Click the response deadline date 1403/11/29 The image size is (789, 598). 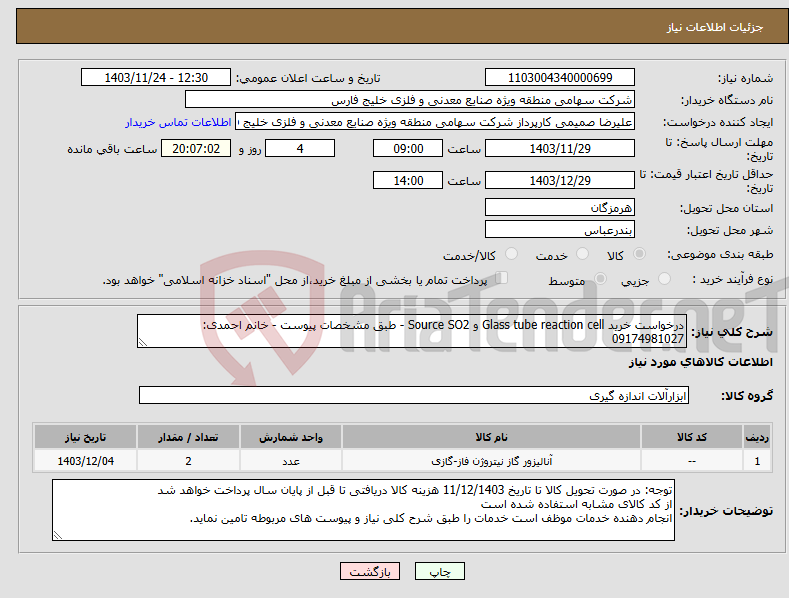pyautogui.click(x=560, y=148)
